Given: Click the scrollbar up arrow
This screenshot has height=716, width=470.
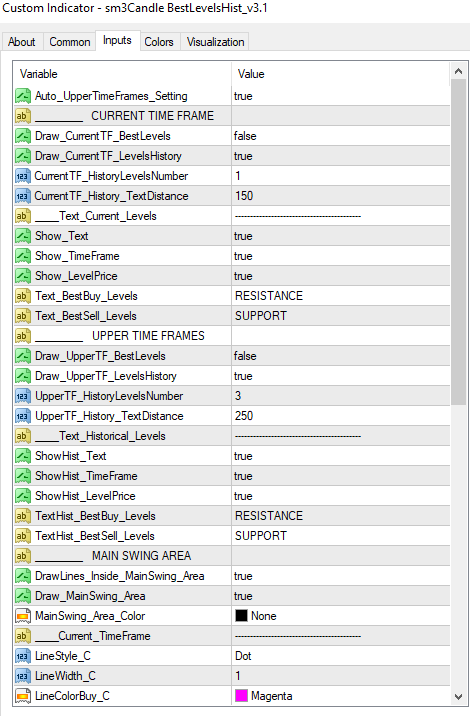Looking at the screenshot, I should 459,71.
